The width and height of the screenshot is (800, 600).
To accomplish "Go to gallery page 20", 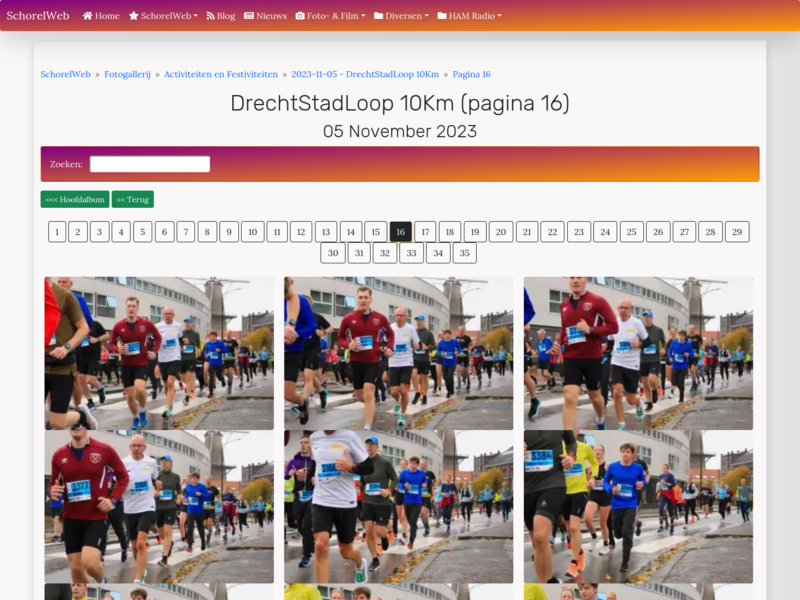I will coord(501,232).
